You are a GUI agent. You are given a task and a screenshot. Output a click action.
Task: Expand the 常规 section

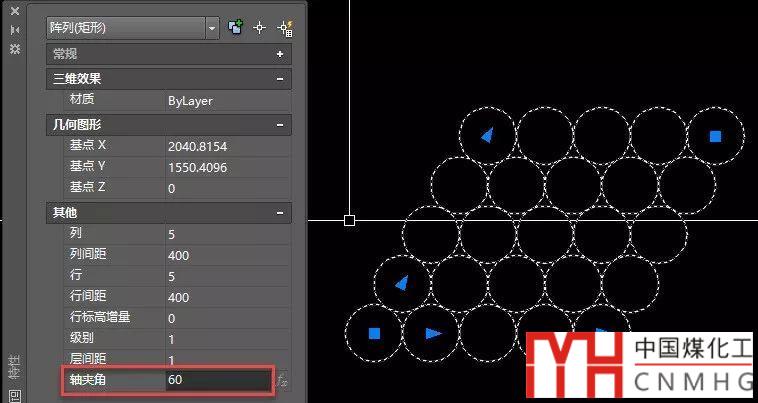click(280, 54)
